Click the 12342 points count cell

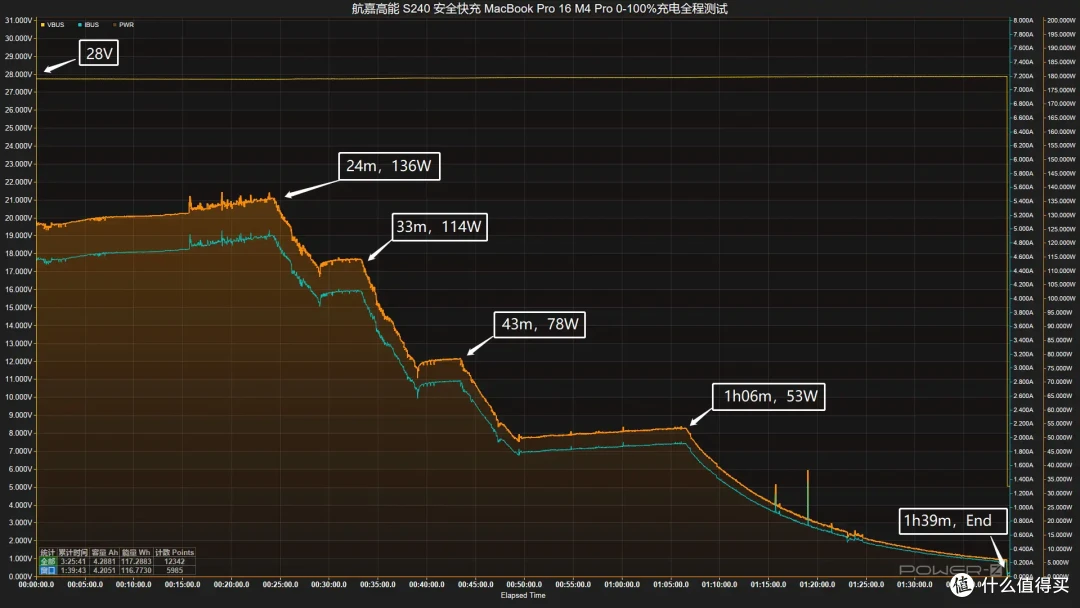(174, 561)
